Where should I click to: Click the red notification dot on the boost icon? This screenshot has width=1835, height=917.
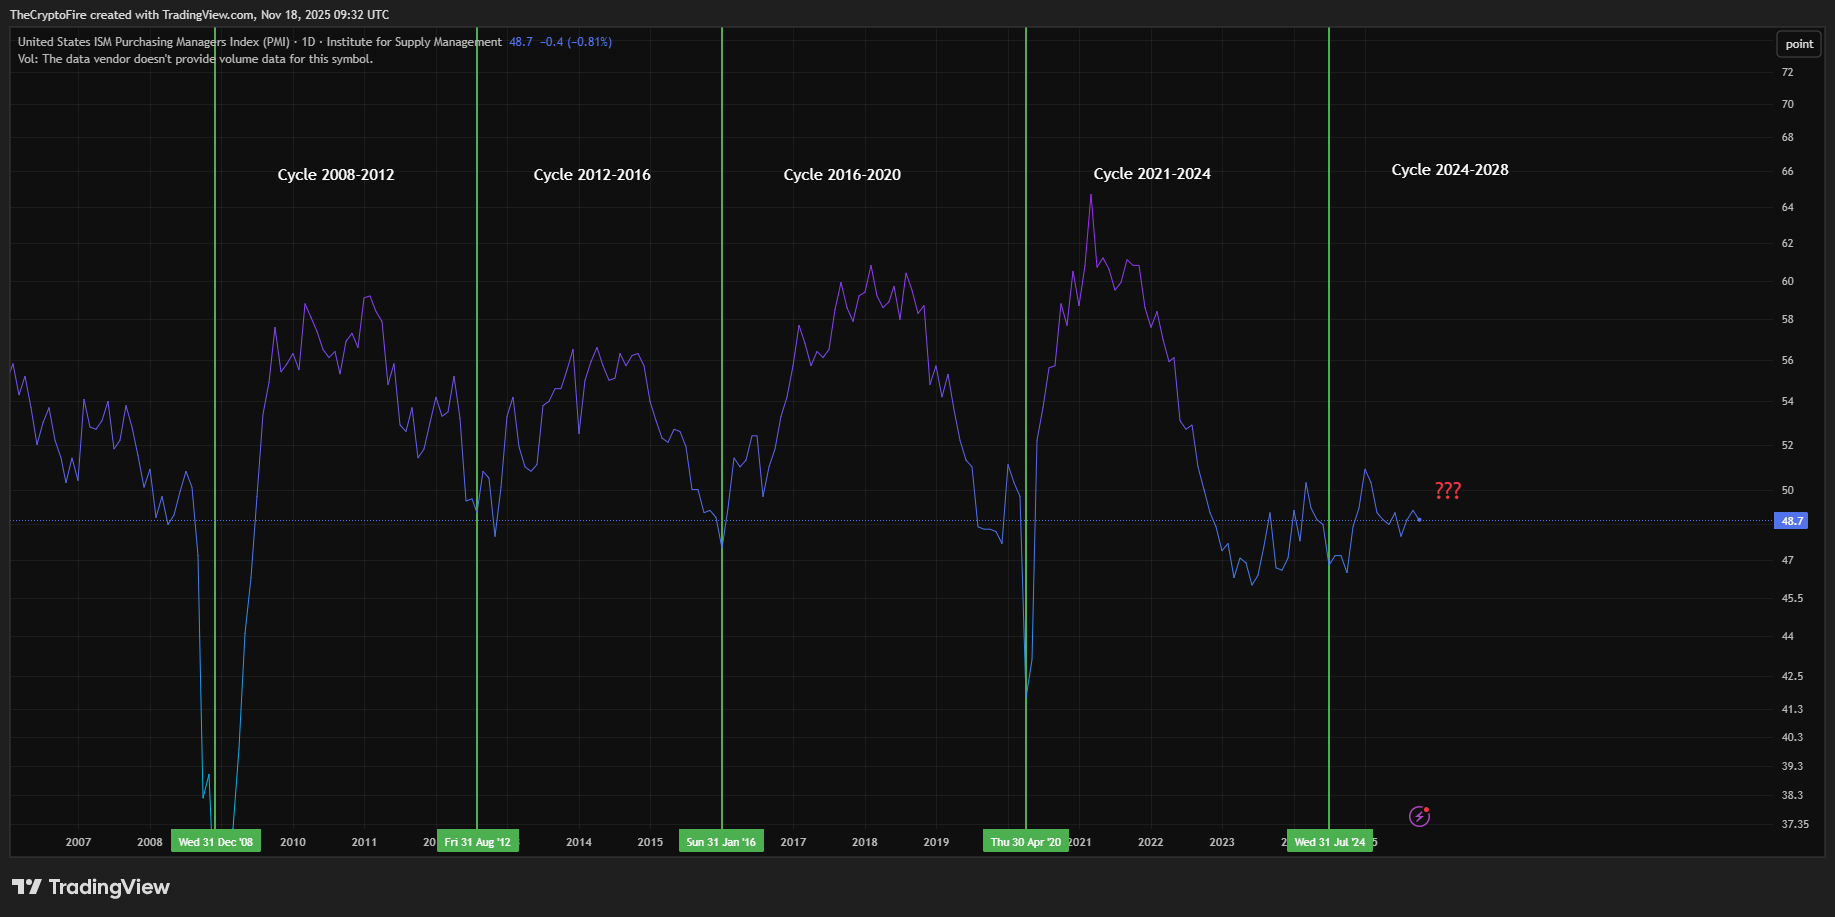1428,808
